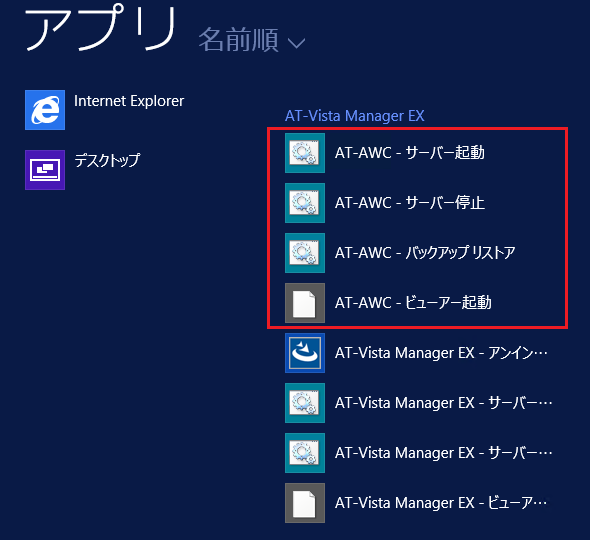Click the AT-Vista Manager EX group header
The image size is (590, 540).
pos(354,116)
